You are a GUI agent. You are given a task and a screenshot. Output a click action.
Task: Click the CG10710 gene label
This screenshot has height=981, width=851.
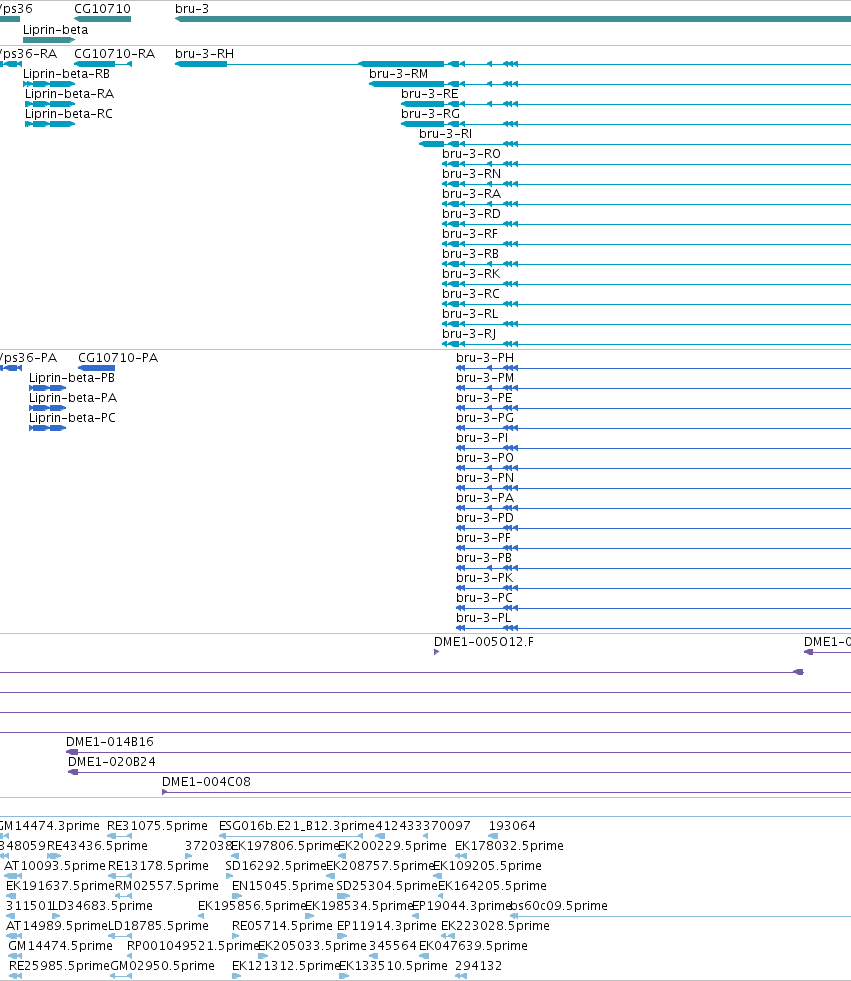click(x=103, y=9)
